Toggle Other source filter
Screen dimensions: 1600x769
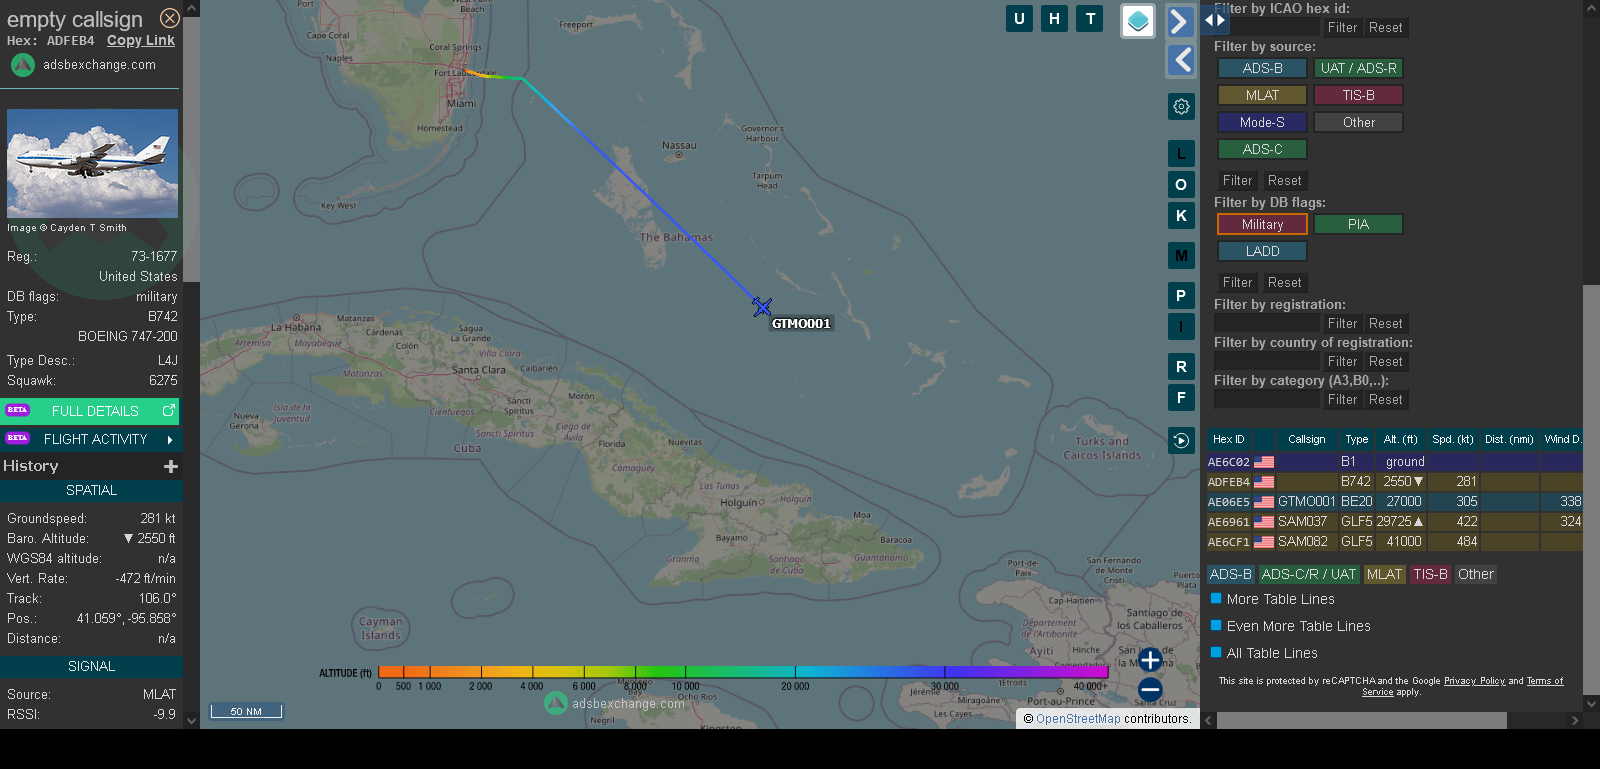tap(1358, 122)
